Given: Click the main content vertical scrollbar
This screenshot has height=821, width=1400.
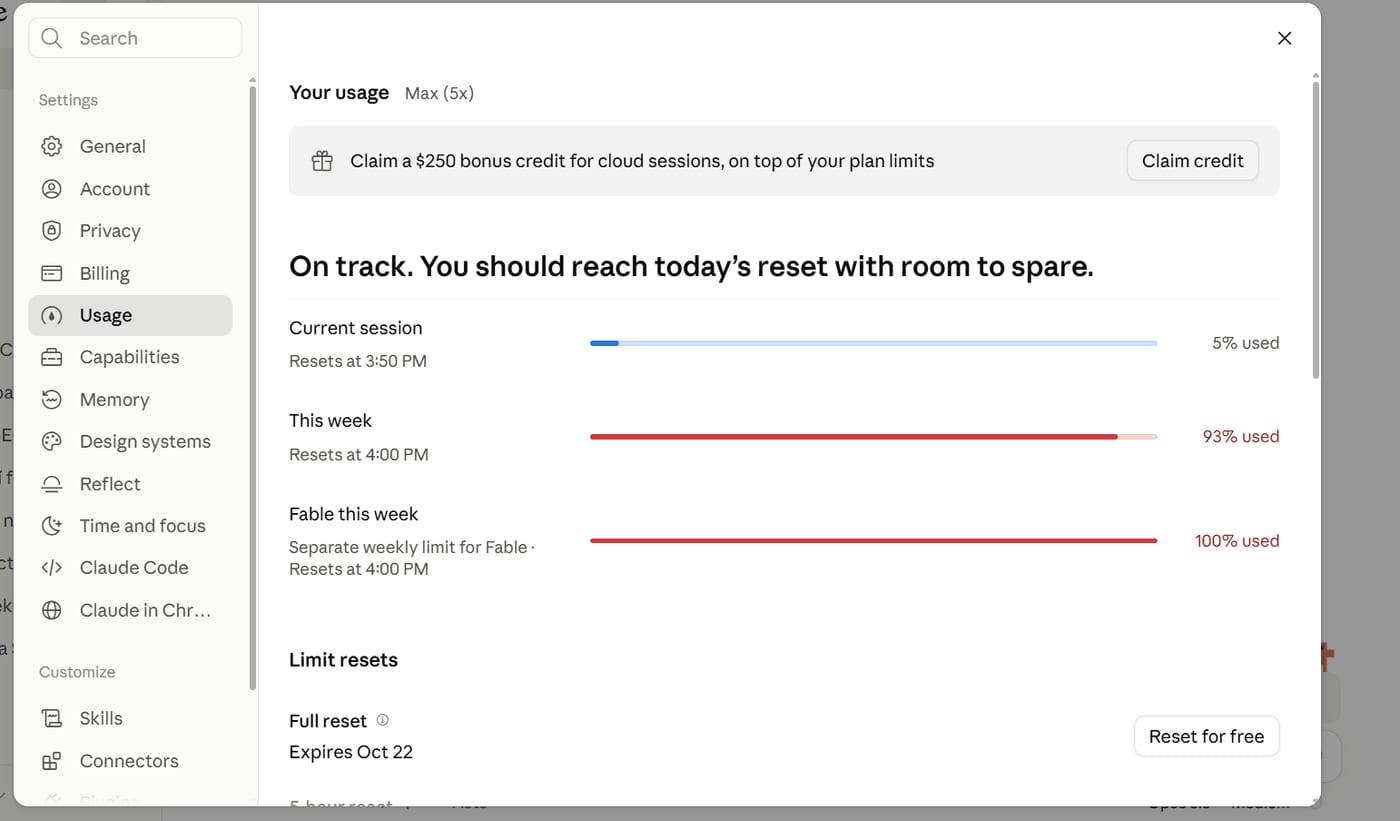Looking at the screenshot, I should 1315,230.
